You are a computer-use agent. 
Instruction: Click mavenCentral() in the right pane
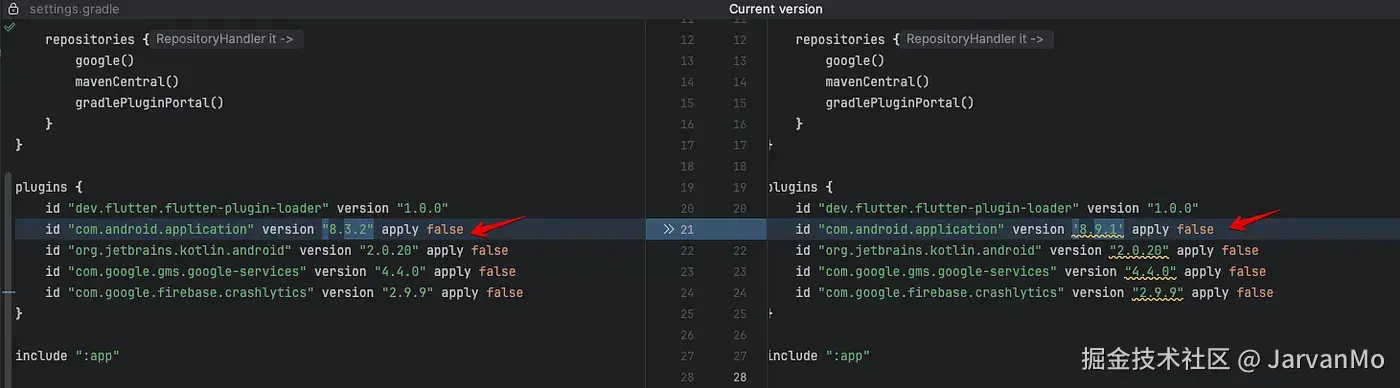[877, 81]
